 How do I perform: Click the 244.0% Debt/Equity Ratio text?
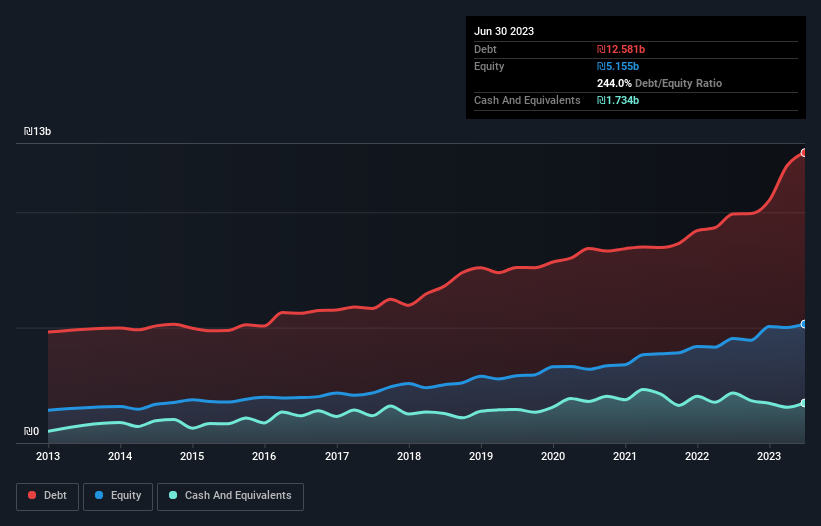click(x=659, y=83)
